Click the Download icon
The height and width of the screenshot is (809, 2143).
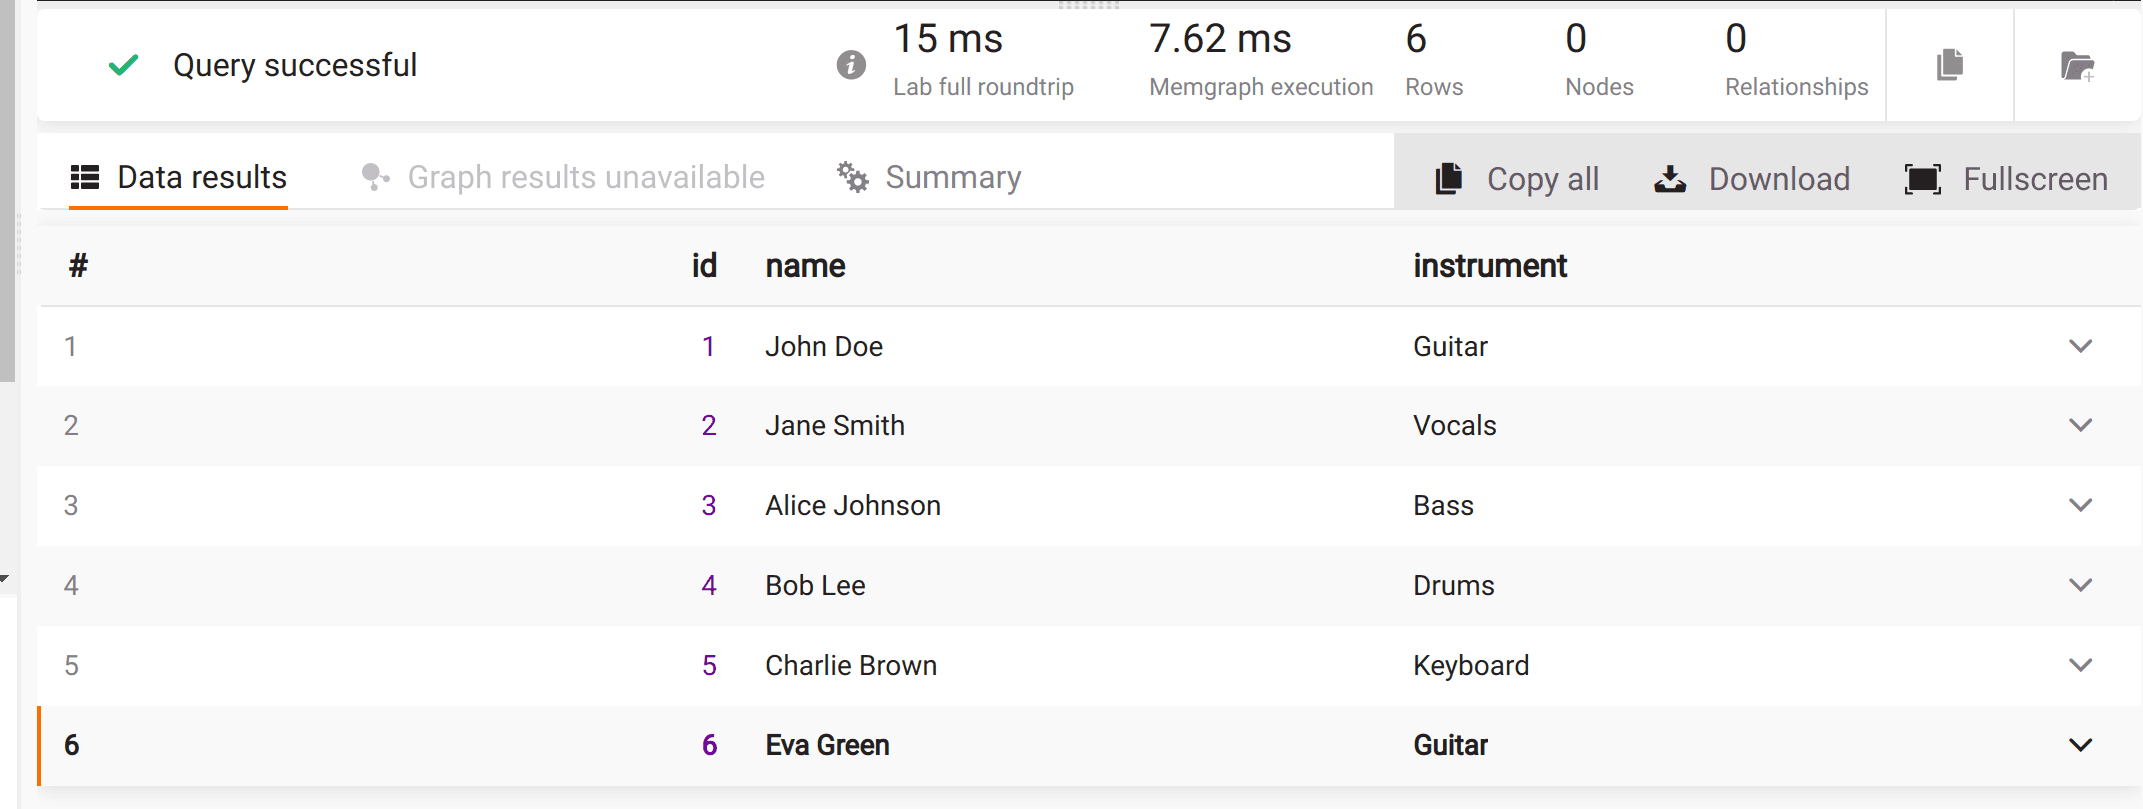[1670, 179]
